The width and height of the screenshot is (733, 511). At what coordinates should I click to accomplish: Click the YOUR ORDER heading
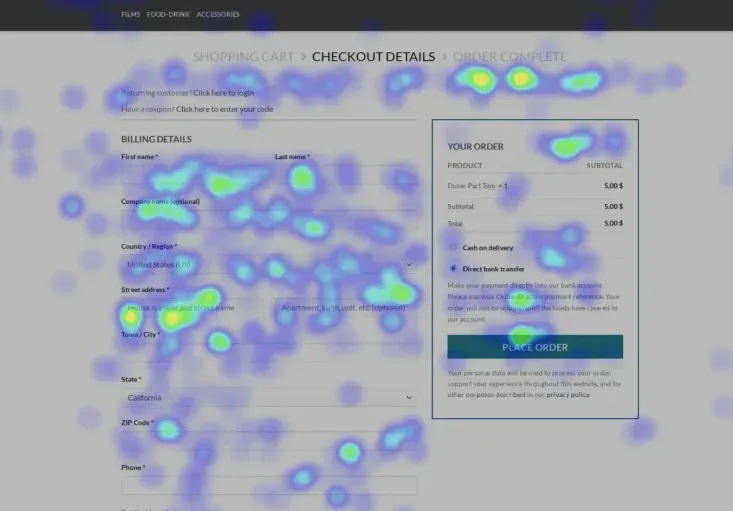475,147
